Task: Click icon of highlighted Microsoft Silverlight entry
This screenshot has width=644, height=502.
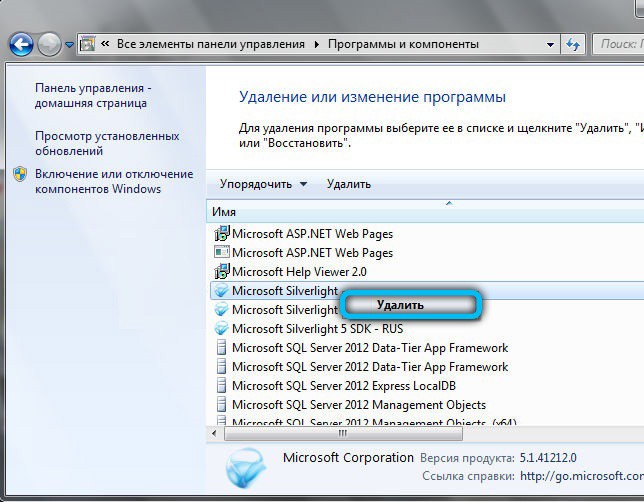Action: 222,290
